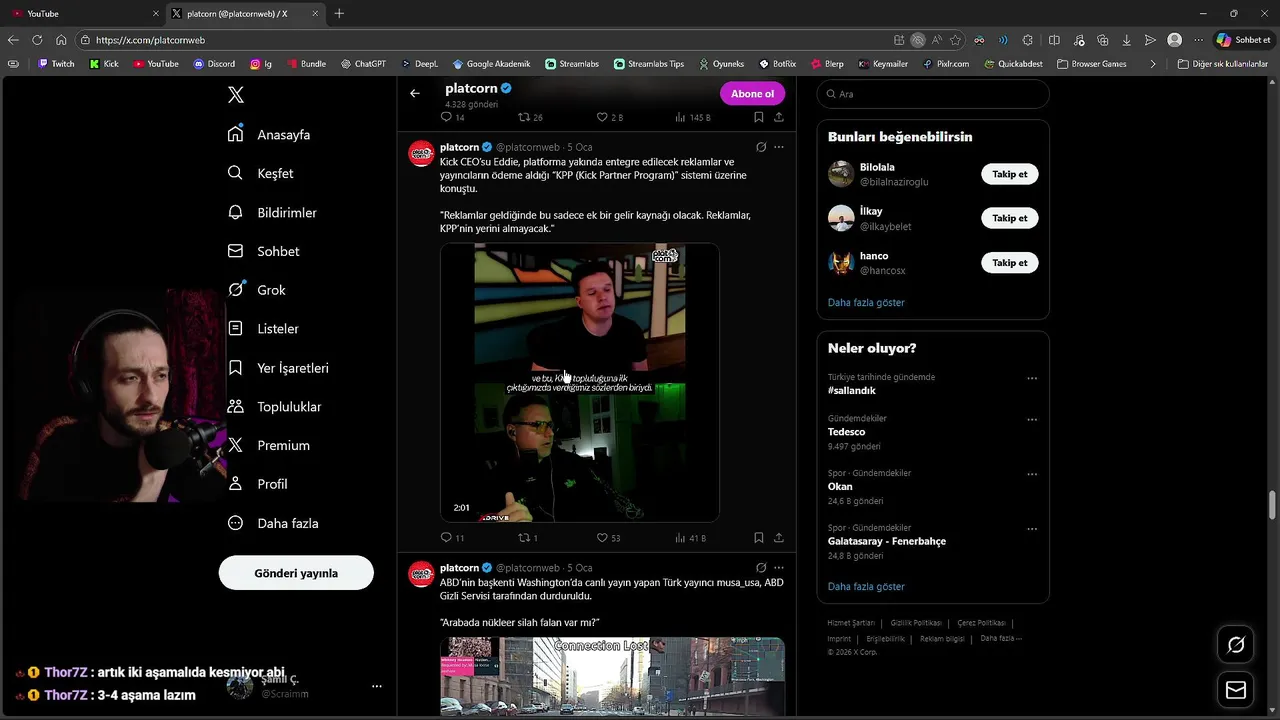Image resolution: width=1280 pixels, height=720 pixels.
Task: Open more menu on Washington post
Action: pos(779,568)
